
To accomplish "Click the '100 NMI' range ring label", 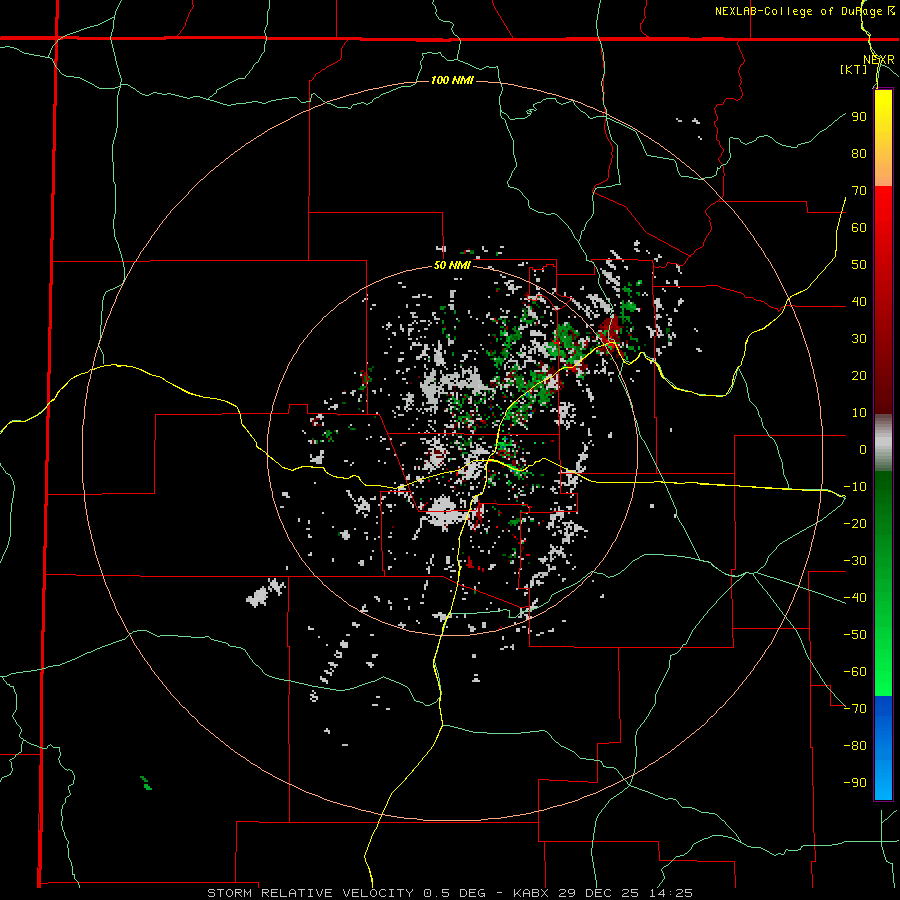I will tap(452, 80).
